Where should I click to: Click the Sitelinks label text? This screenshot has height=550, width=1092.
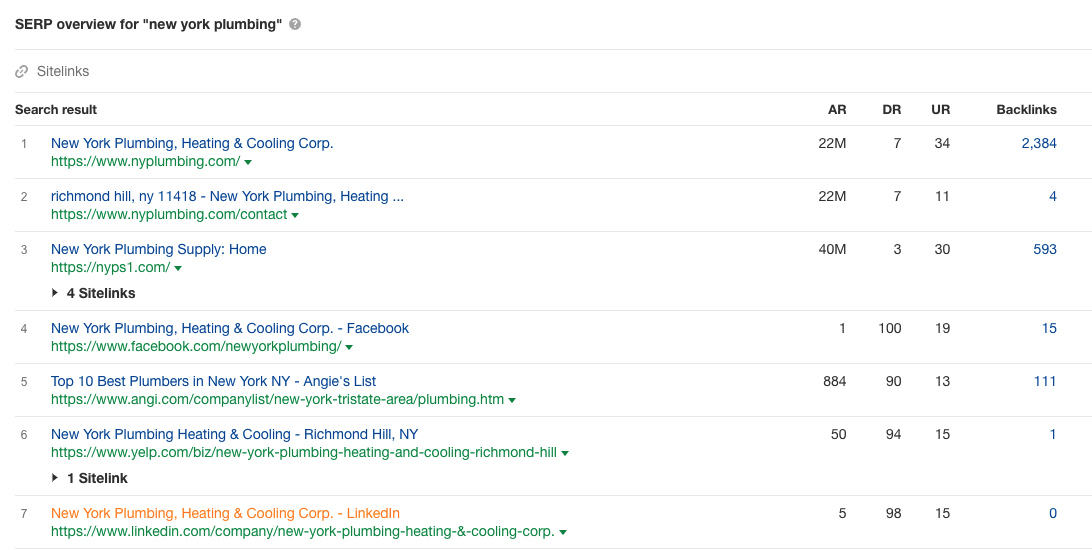[x=63, y=71]
